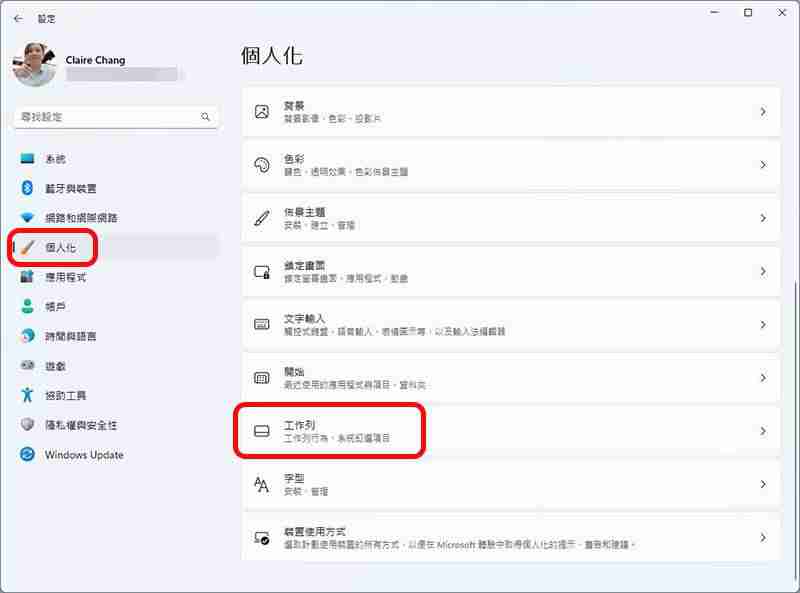This screenshot has height=593, width=800.
Task: Open 背景 (Background) picture icon
Action: click(262, 111)
